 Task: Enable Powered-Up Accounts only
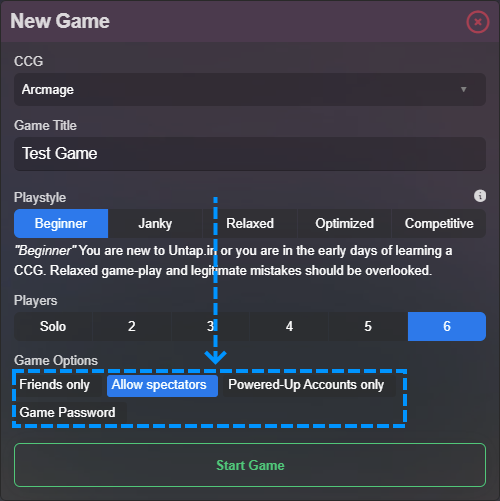(x=306, y=385)
